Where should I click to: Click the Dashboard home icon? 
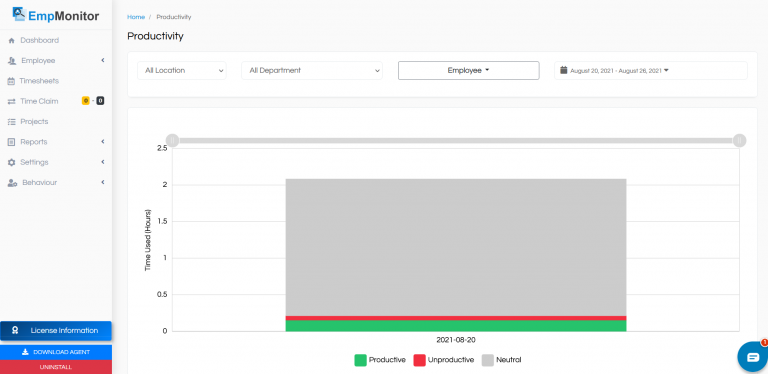pyautogui.click(x=12, y=41)
